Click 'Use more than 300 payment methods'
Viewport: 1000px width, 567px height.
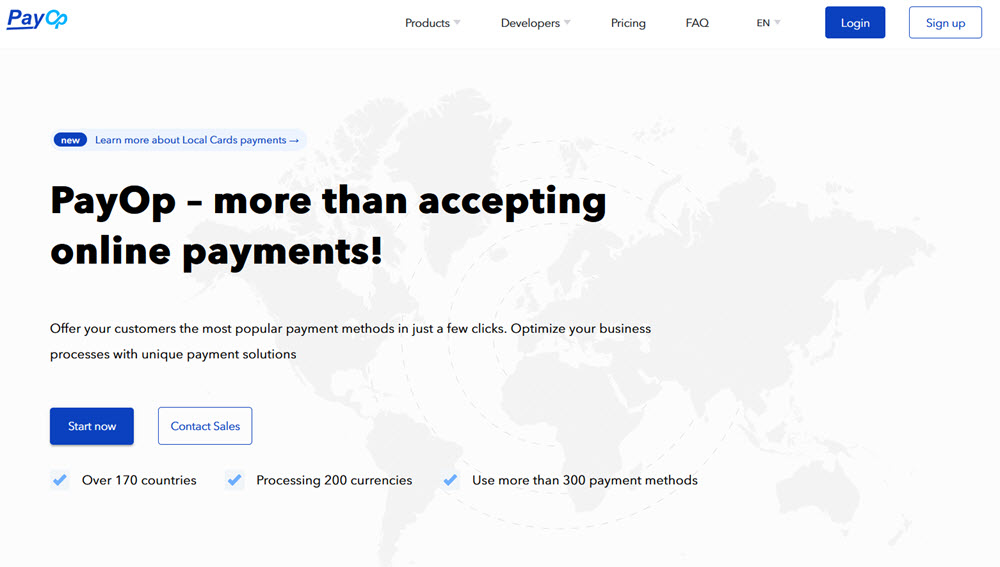tap(585, 480)
